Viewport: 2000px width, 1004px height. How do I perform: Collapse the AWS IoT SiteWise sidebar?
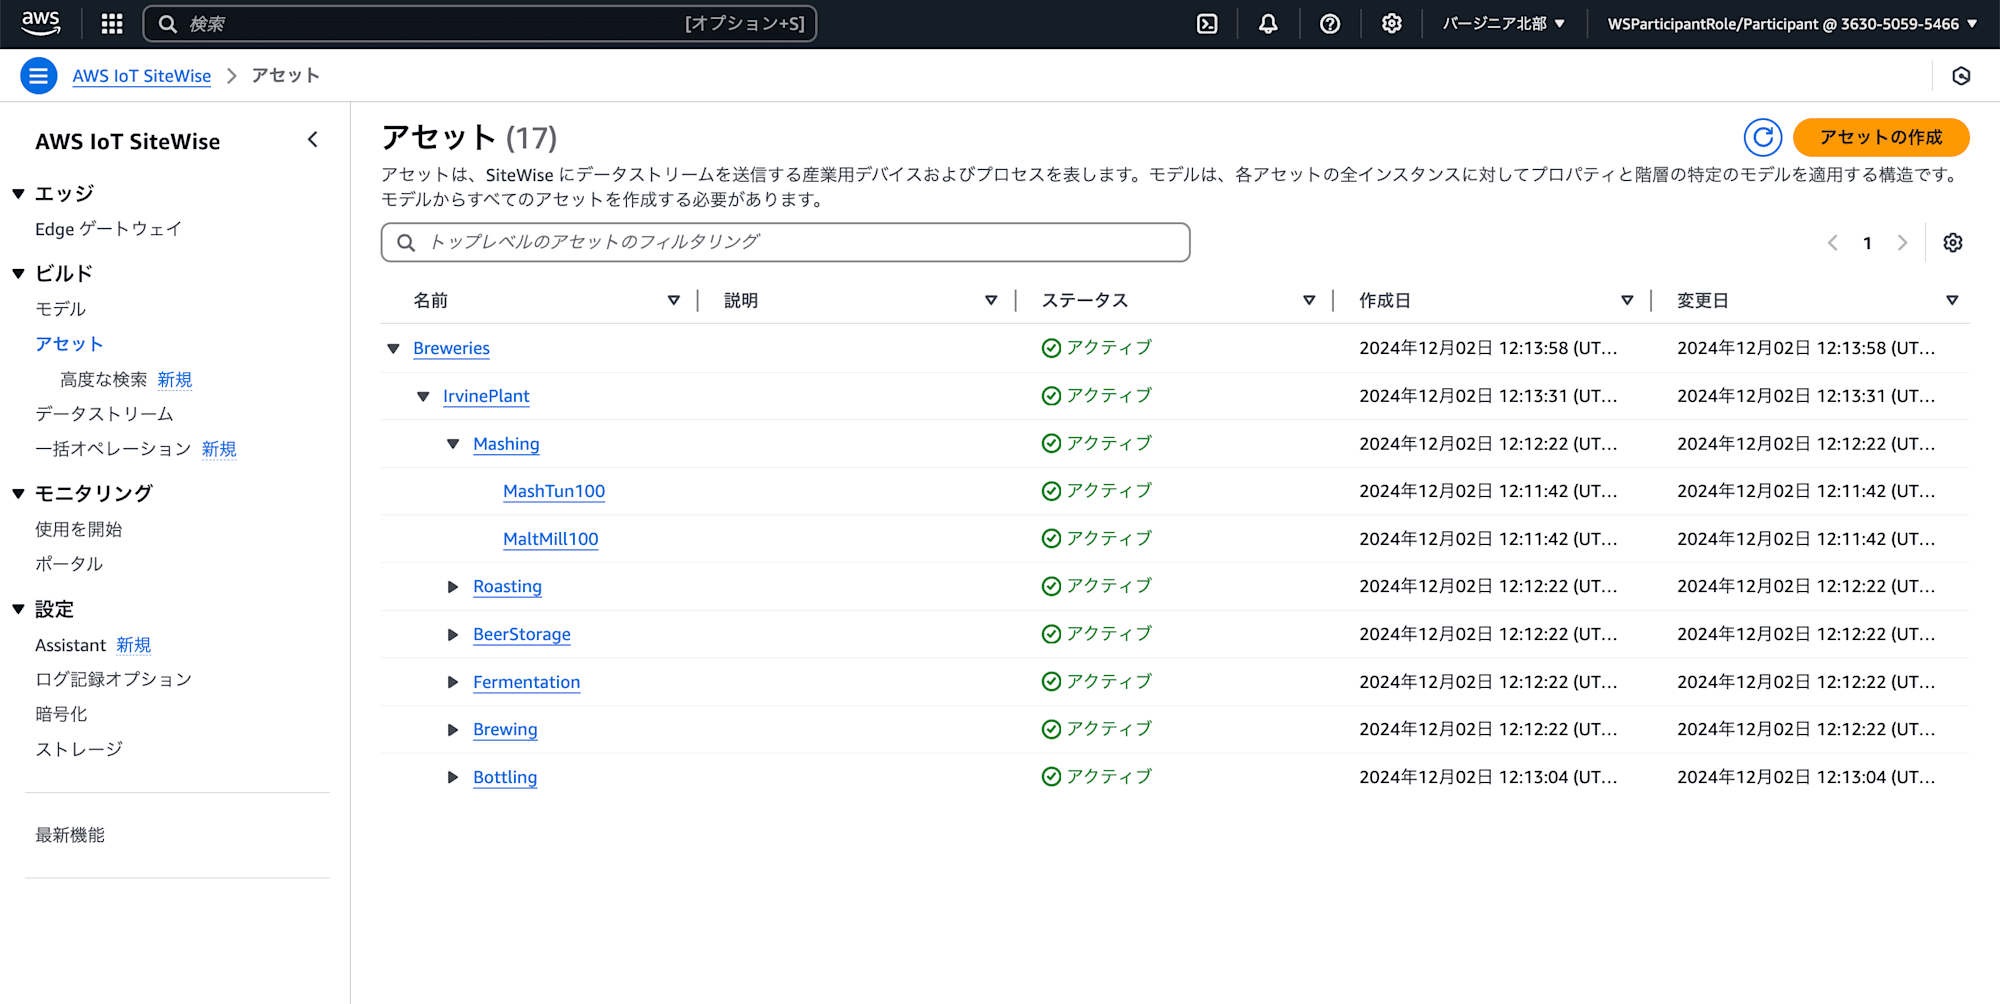[x=313, y=140]
